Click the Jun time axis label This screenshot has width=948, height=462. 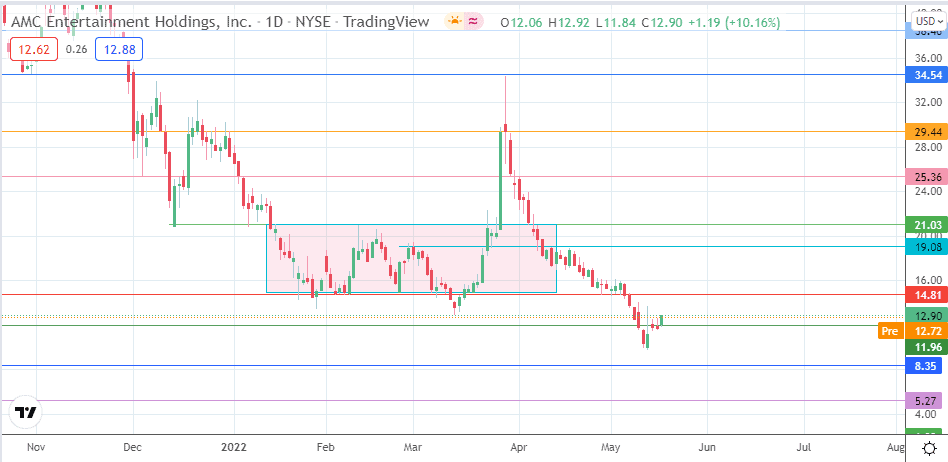pyautogui.click(x=707, y=447)
